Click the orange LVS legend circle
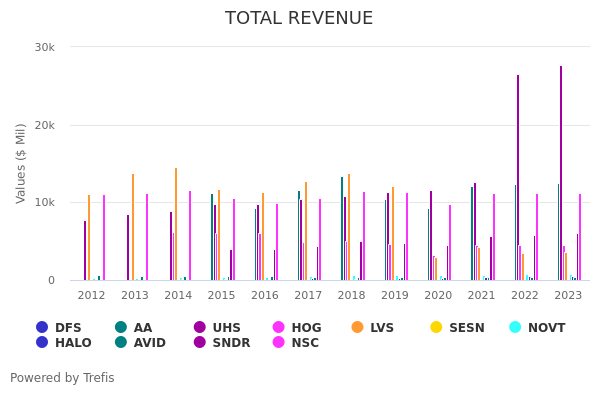 pyautogui.click(x=358, y=328)
